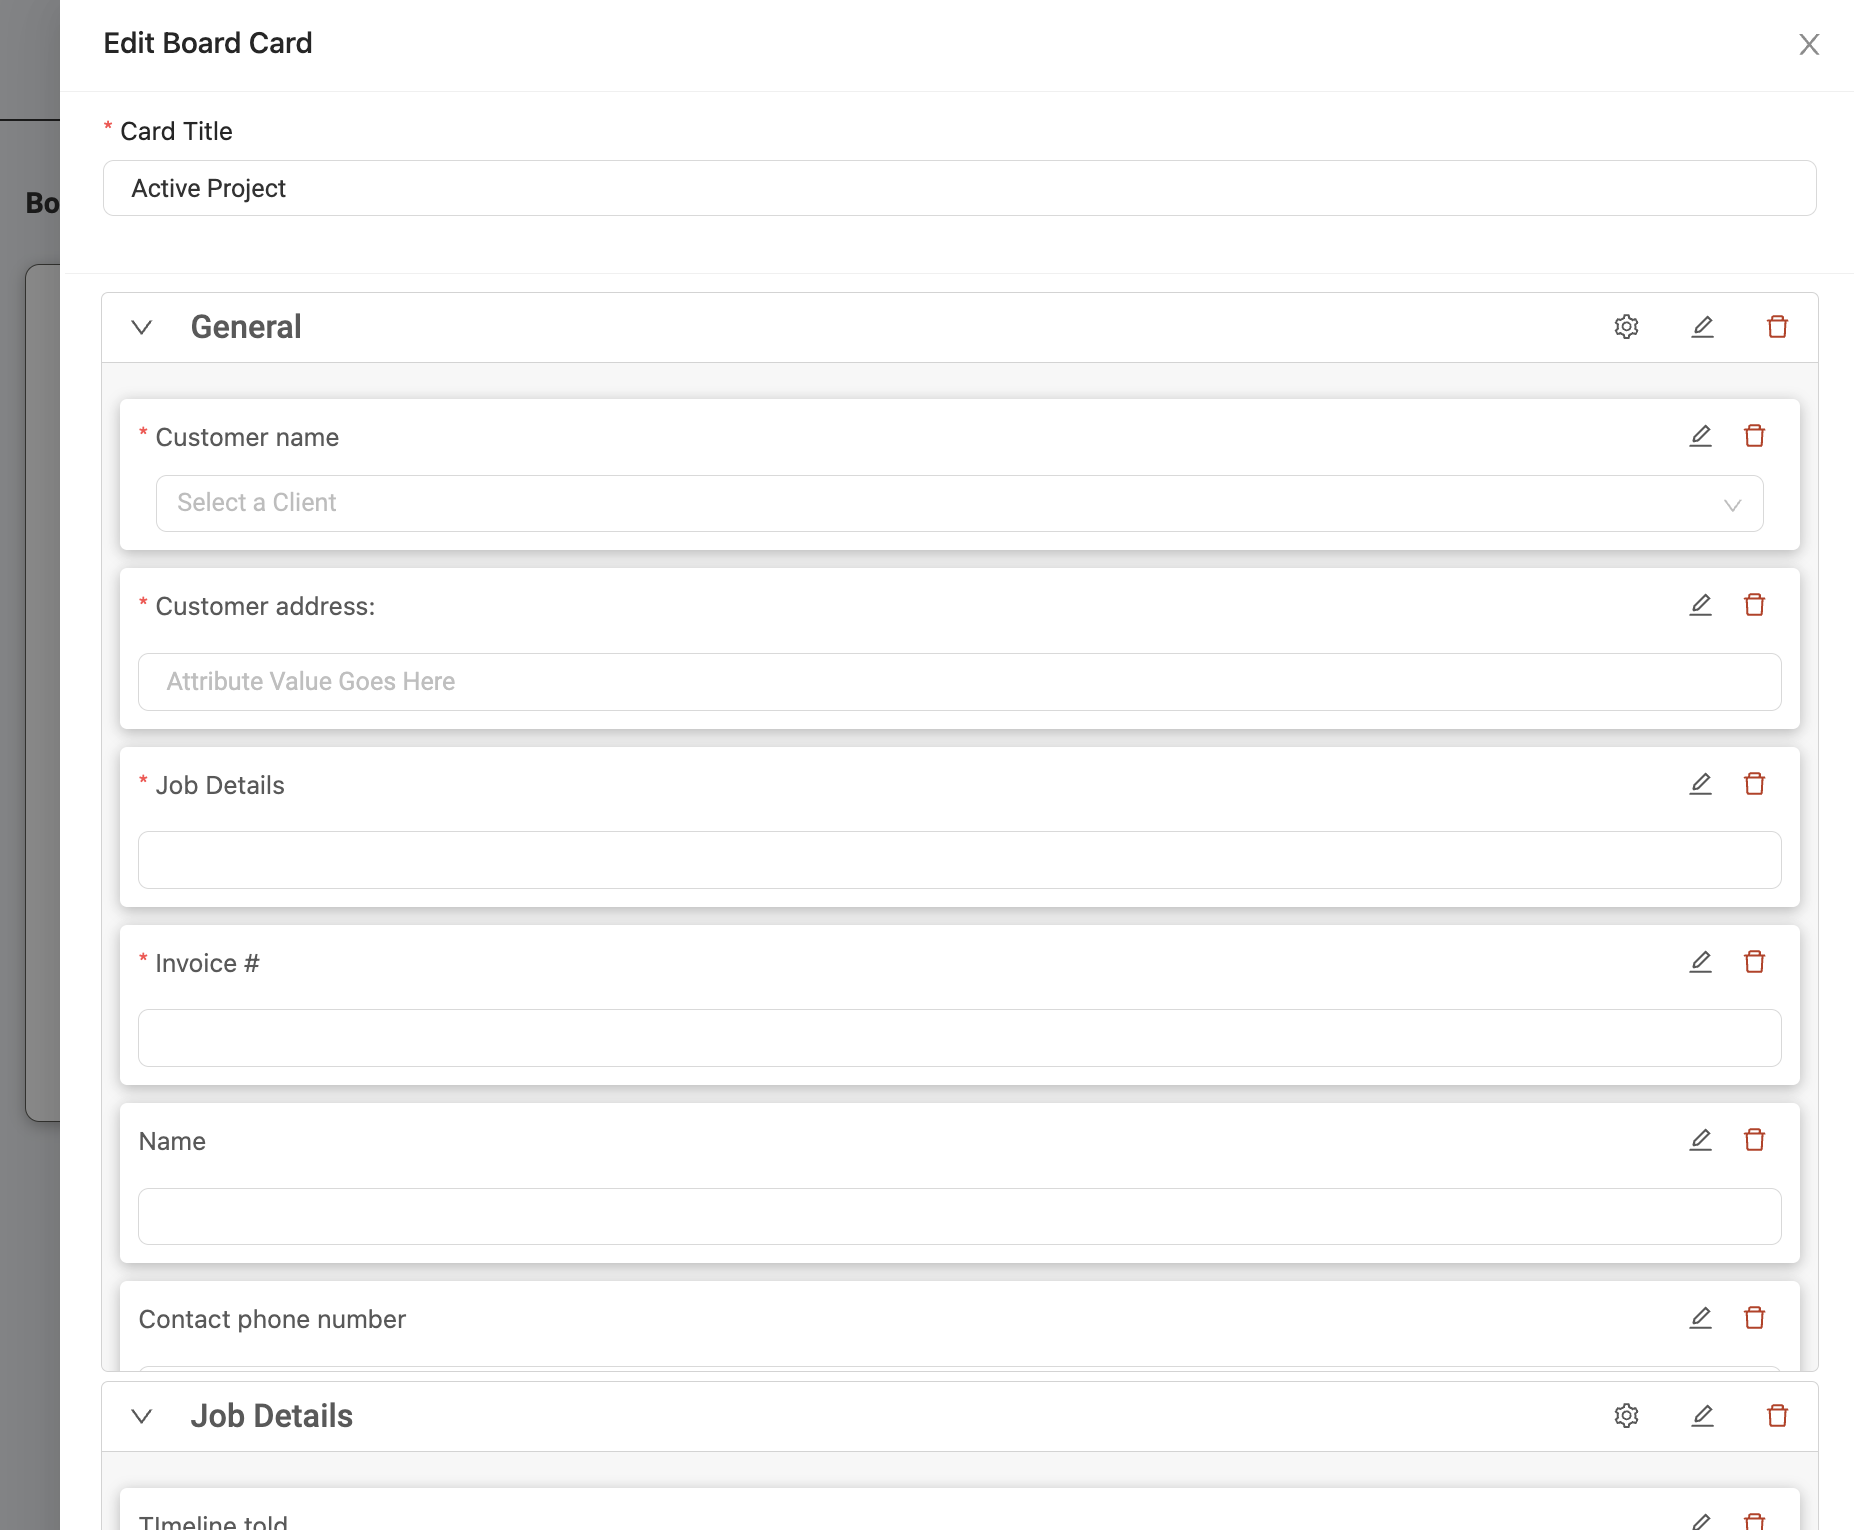Click the Name text input
This screenshot has width=1854, height=1530.
pos(959,1216)
